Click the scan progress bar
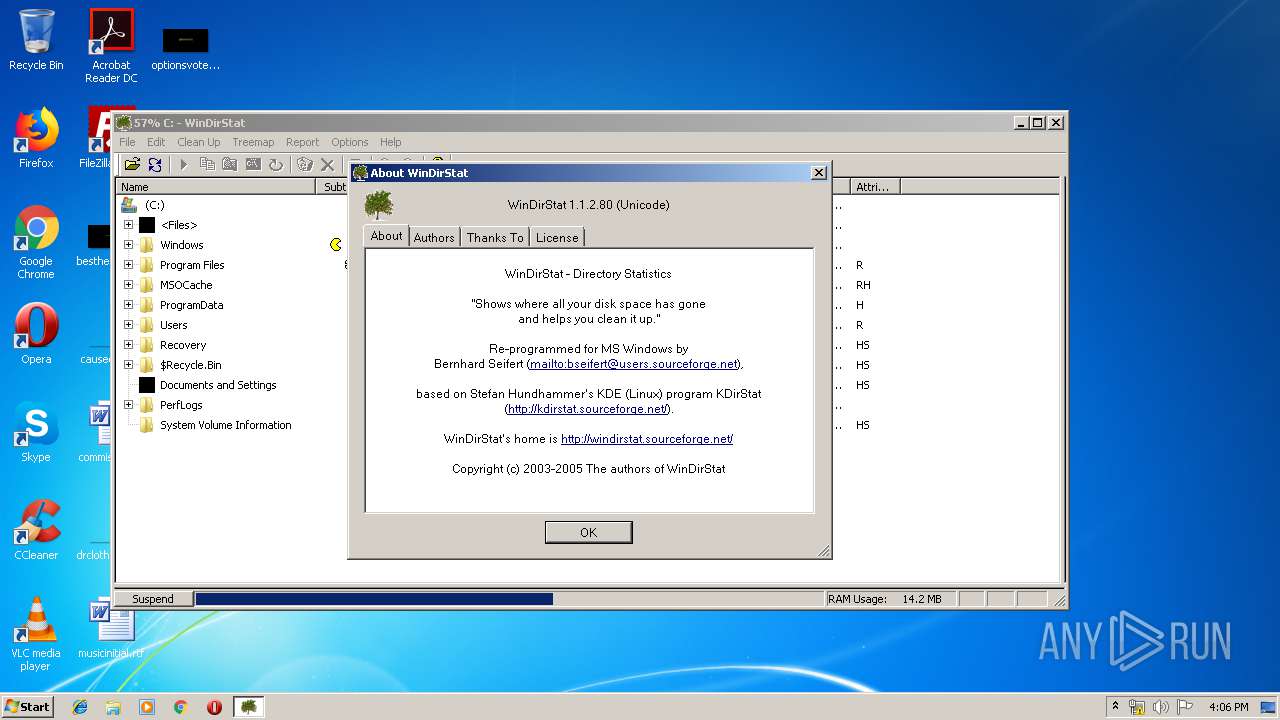This screenshot has width=1280, height=720. tap(509, 599)
